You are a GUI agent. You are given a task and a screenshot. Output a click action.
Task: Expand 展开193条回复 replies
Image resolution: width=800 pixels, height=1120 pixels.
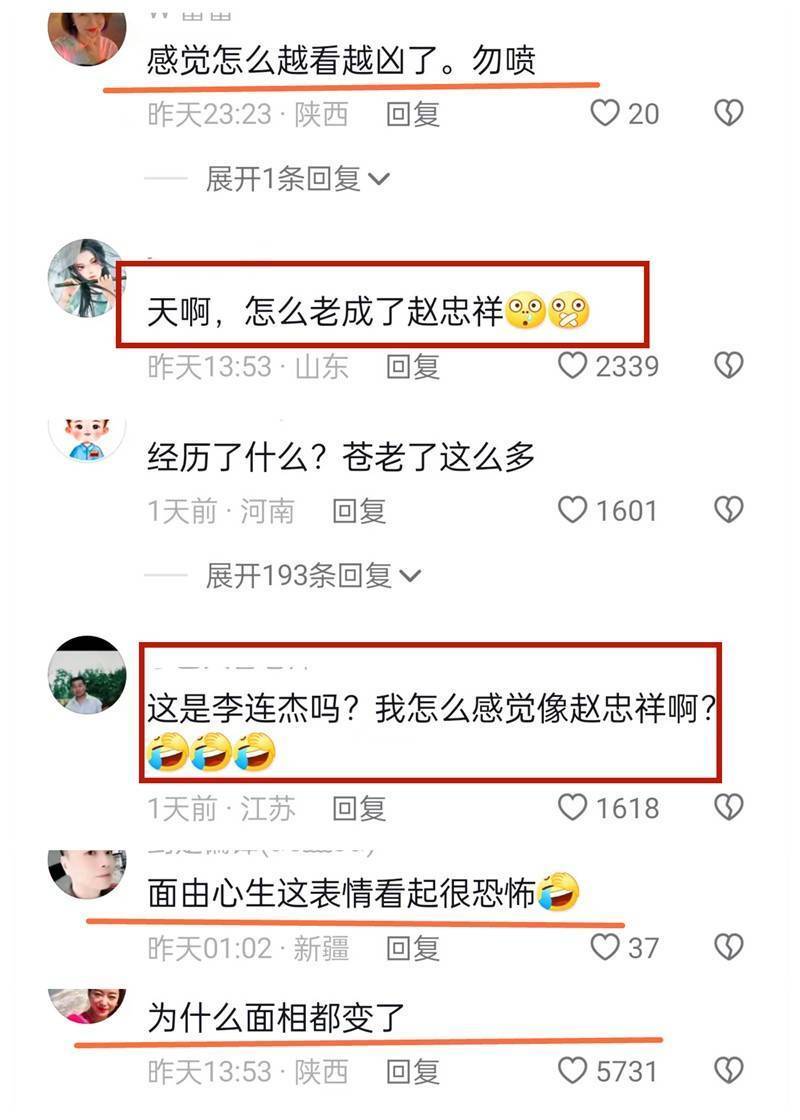tap(313, 576)
